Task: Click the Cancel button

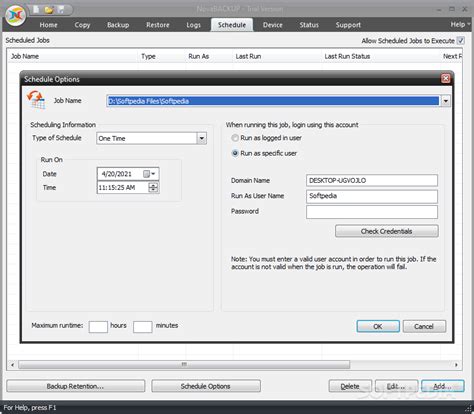Action: (424, 326)
